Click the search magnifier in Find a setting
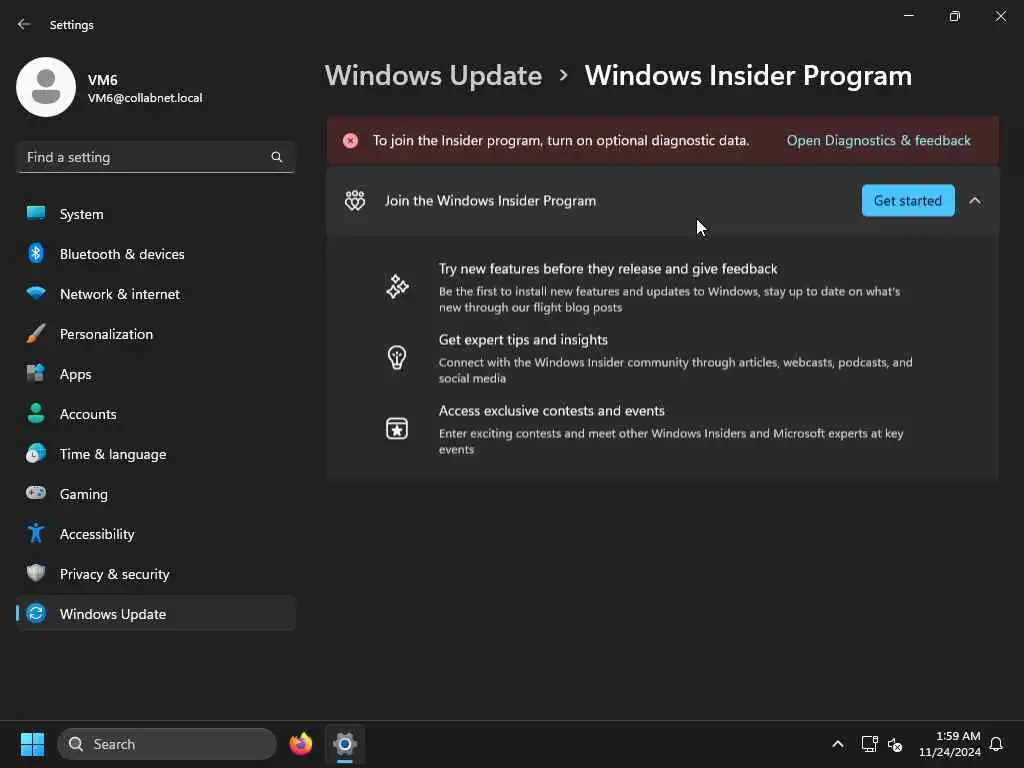1024x768 pixels. click(276, 157)
